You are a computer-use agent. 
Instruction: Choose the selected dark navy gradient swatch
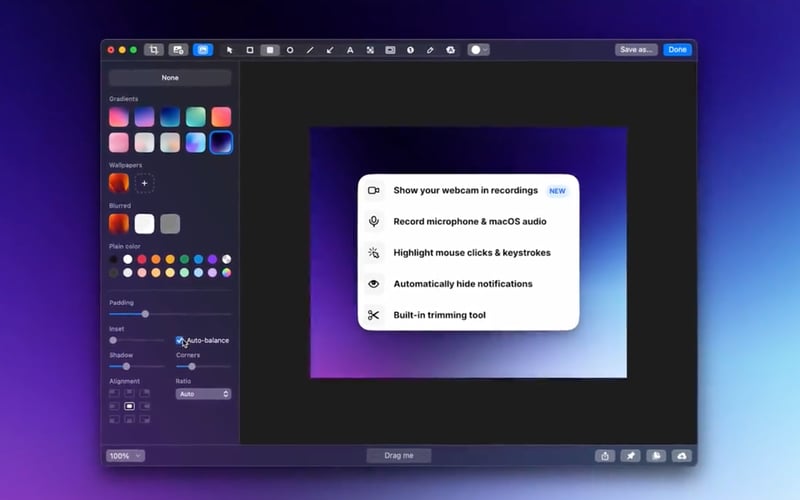(221, 142)
